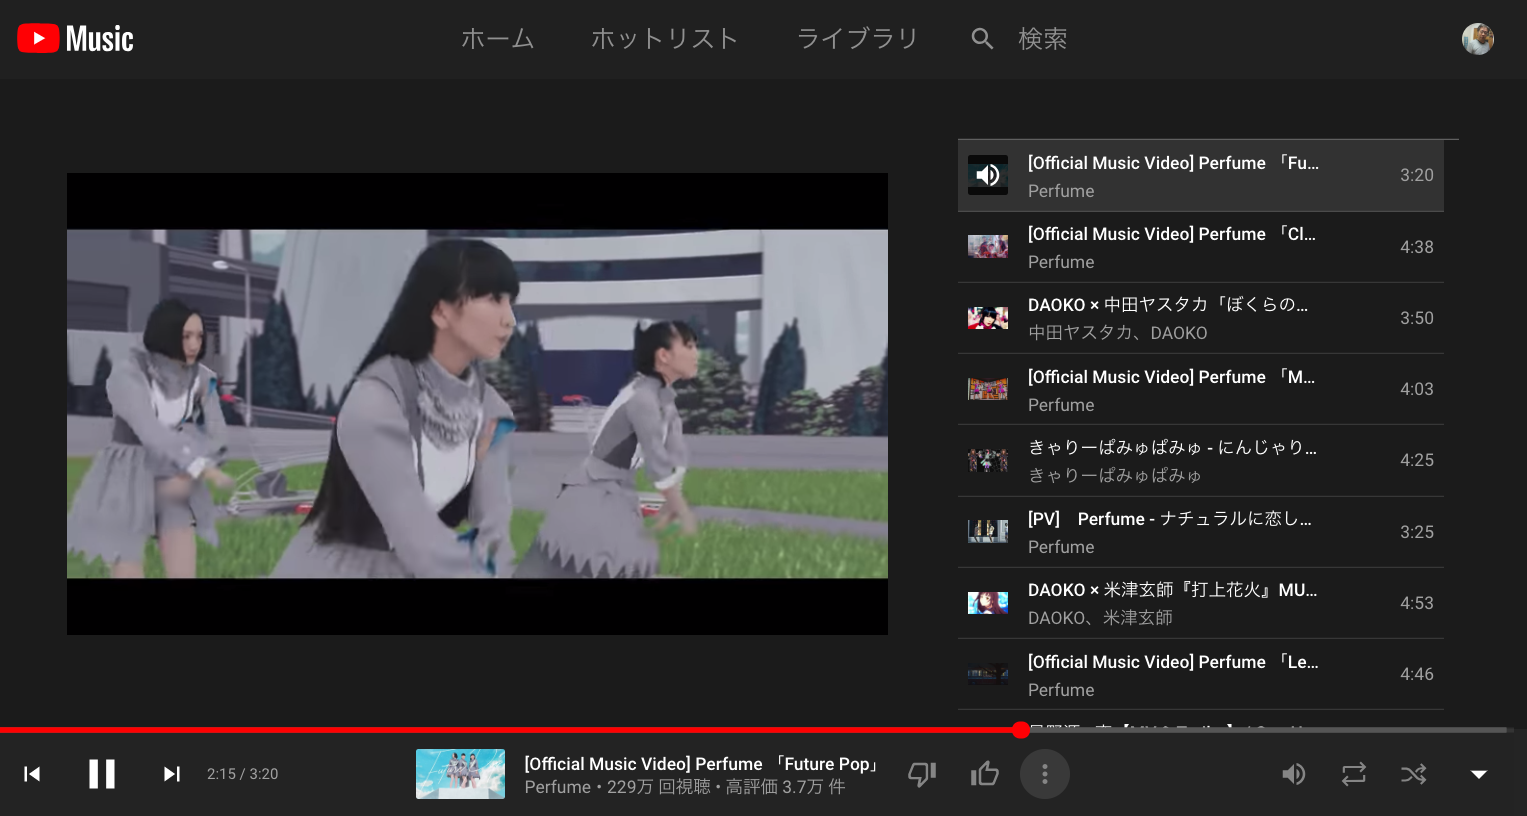Viewport: 1527px width, 816px height.
Task: Click thumbnail of 打上花火 track
Action: pyautogui.click(x=988, y=603)
